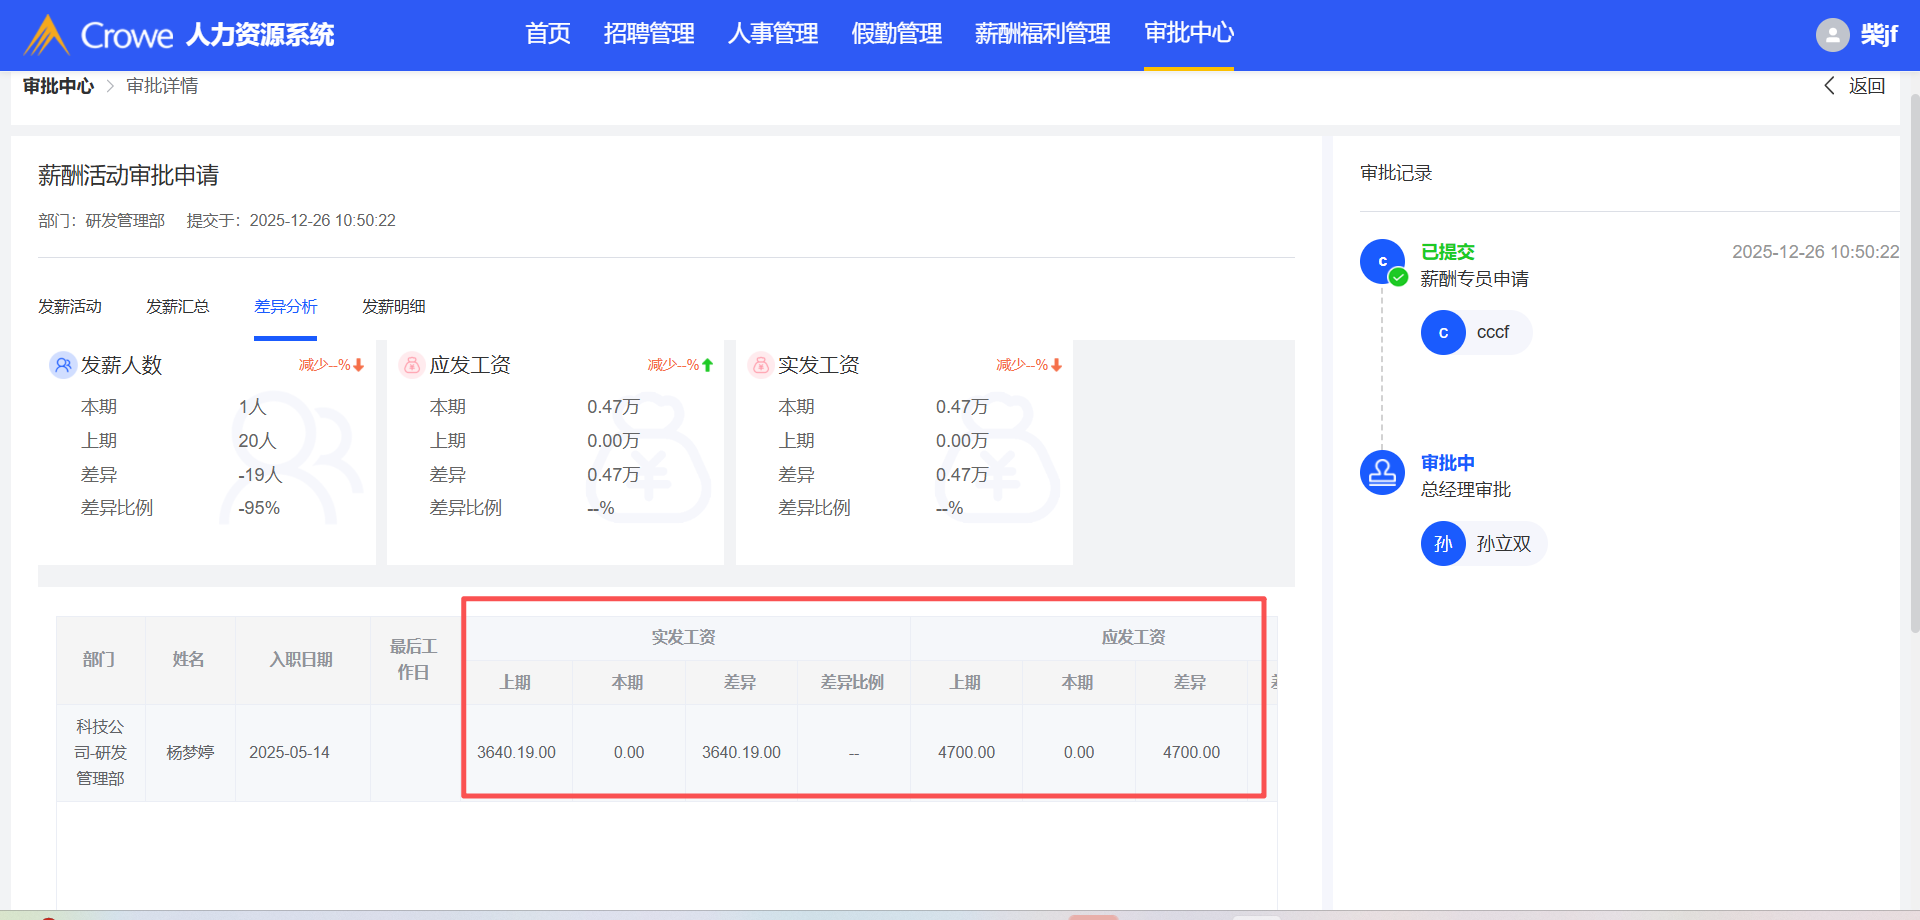Click the 已提交 submitter avatar icon
Screen dimensions: 1920x920
click(1382, 262)
